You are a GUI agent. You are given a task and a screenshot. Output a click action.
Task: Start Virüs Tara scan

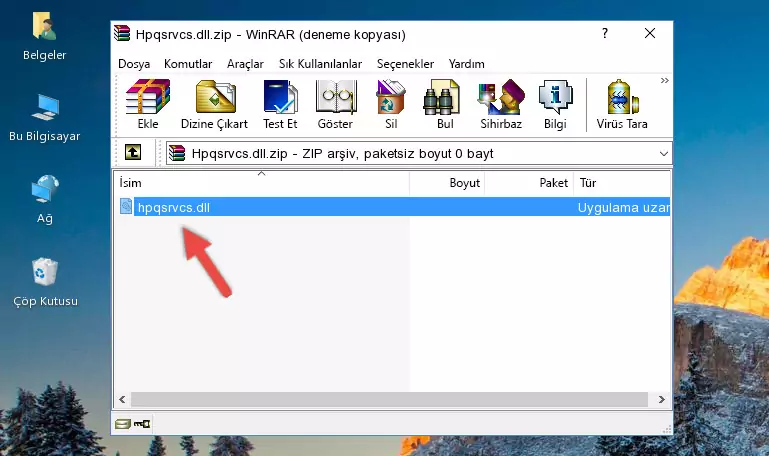point(622,104)
